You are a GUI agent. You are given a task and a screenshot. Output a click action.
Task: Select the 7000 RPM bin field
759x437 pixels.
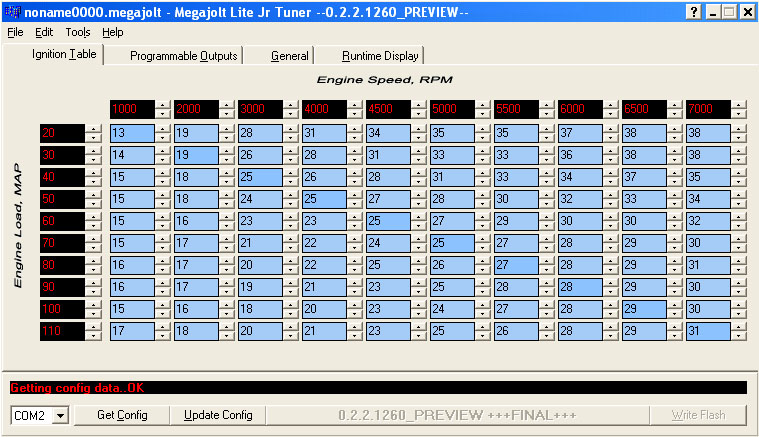tap(708, 109)
